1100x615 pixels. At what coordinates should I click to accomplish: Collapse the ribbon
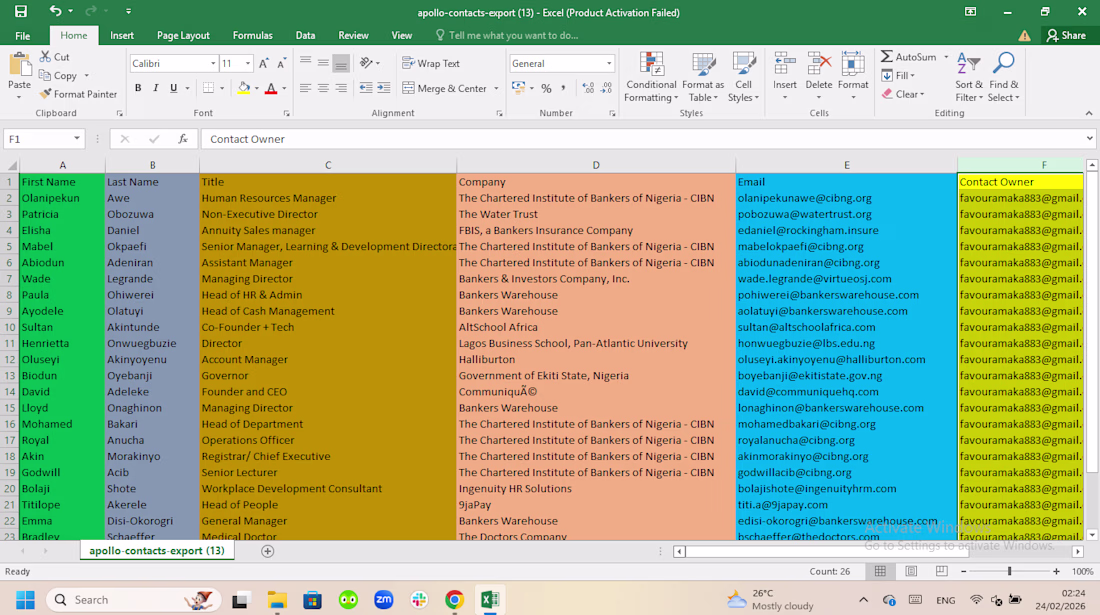click(1089, 113)
